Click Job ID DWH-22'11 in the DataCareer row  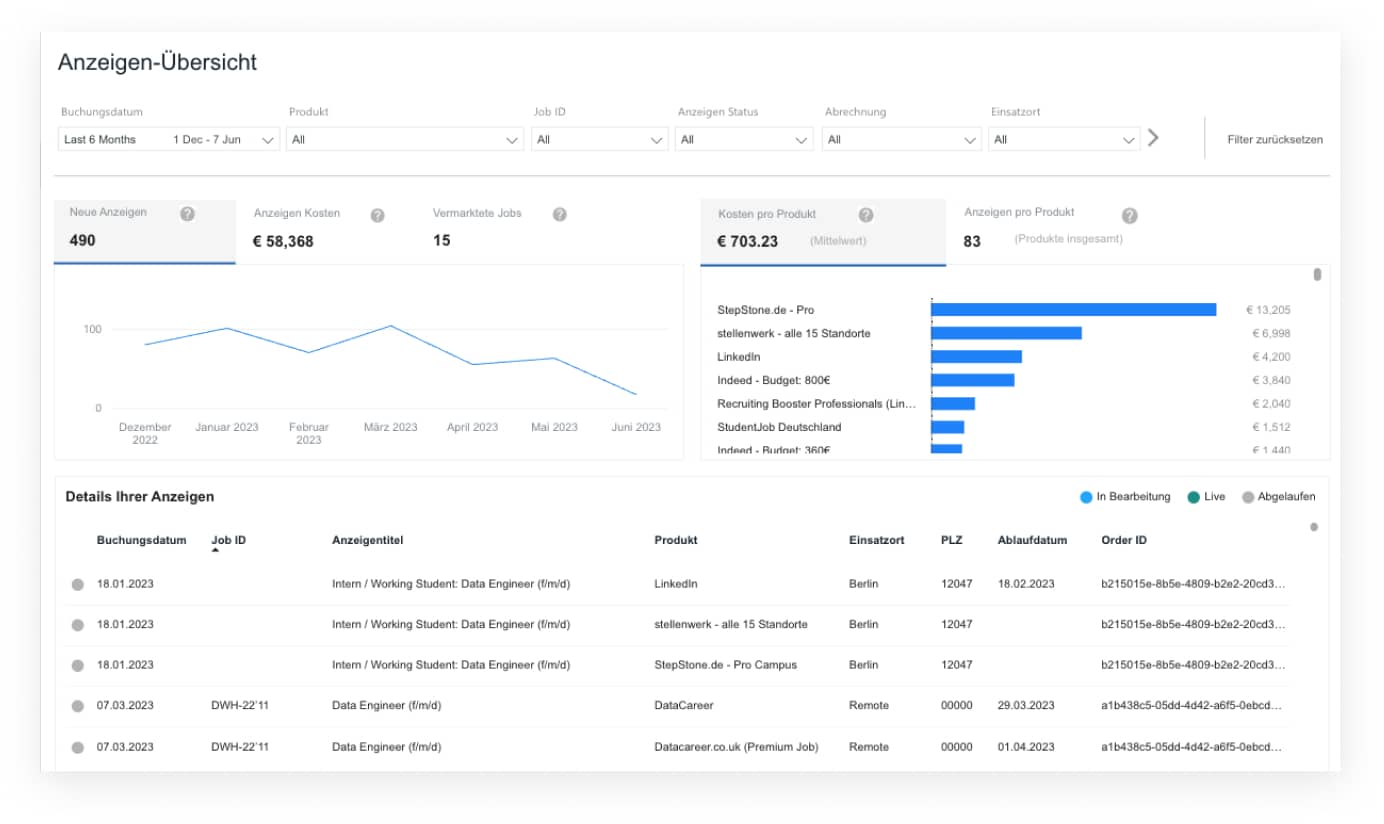[240, 706]
